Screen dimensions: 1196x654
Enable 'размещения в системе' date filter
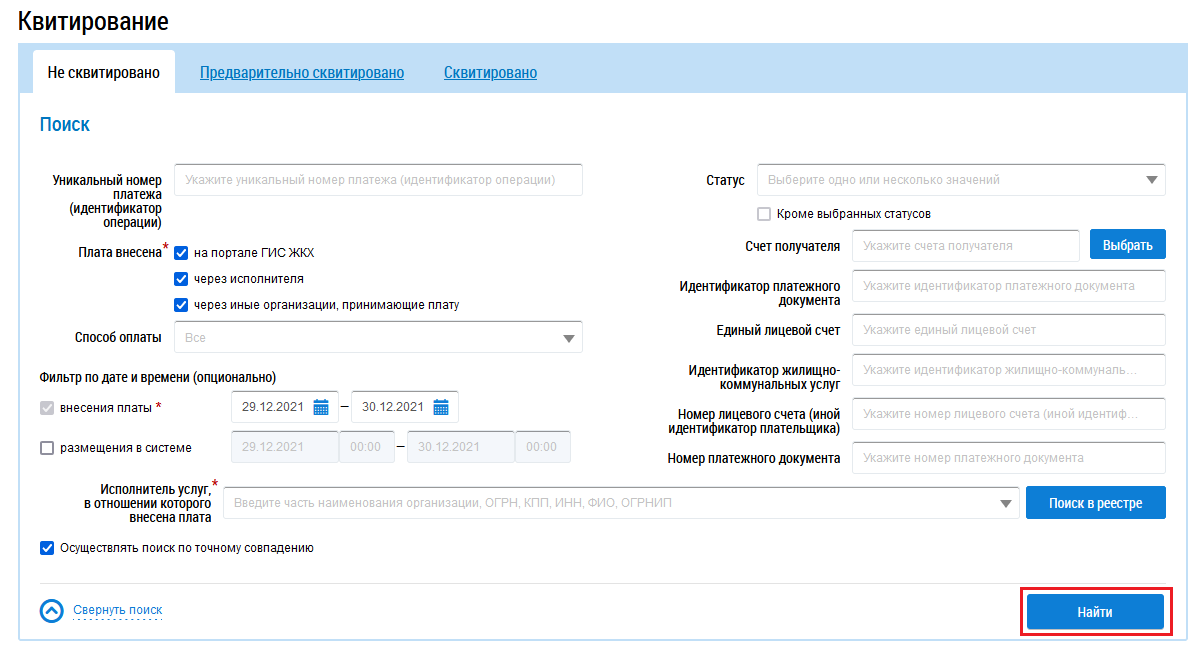[47, 448]
